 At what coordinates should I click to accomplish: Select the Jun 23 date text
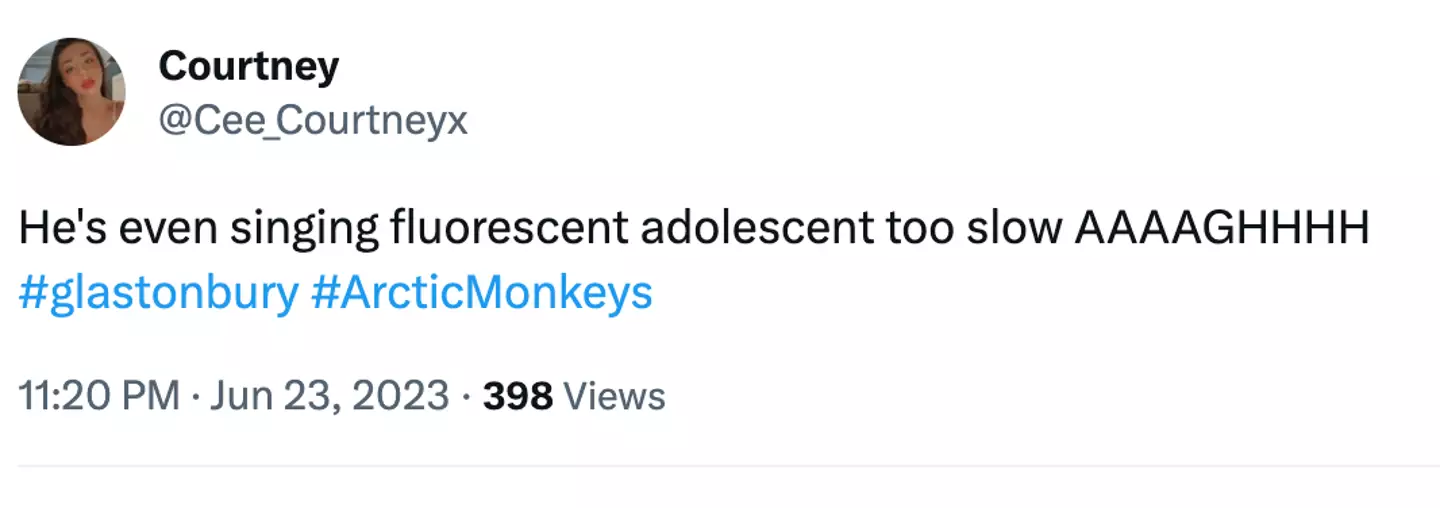tap(270, 396)
